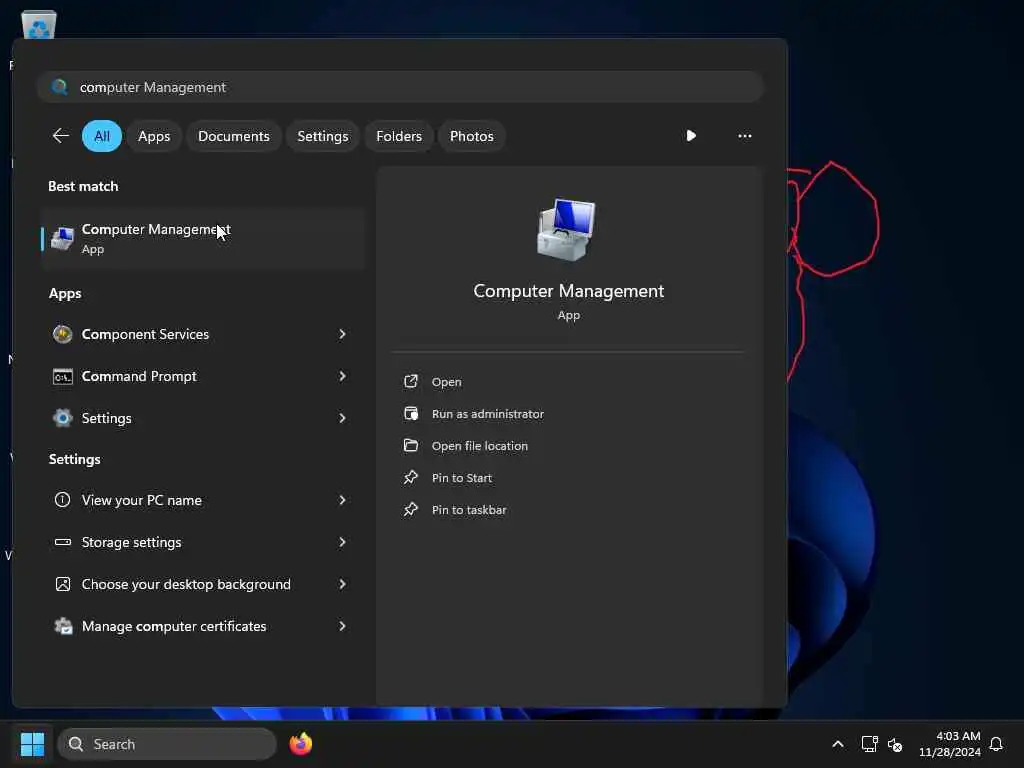Open the three-dots more options menu

[744, 136]
